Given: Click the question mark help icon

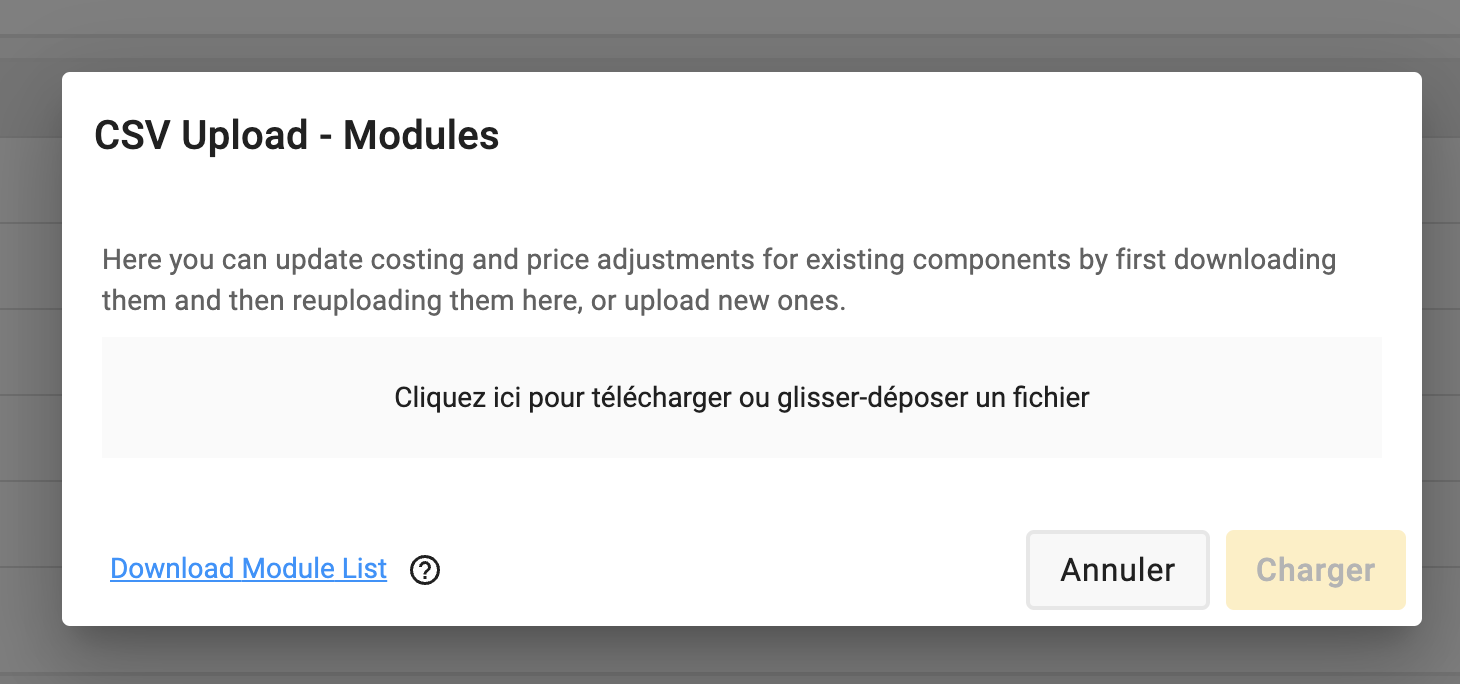Looking at the screenshot, I should click(x=425, y=570).
